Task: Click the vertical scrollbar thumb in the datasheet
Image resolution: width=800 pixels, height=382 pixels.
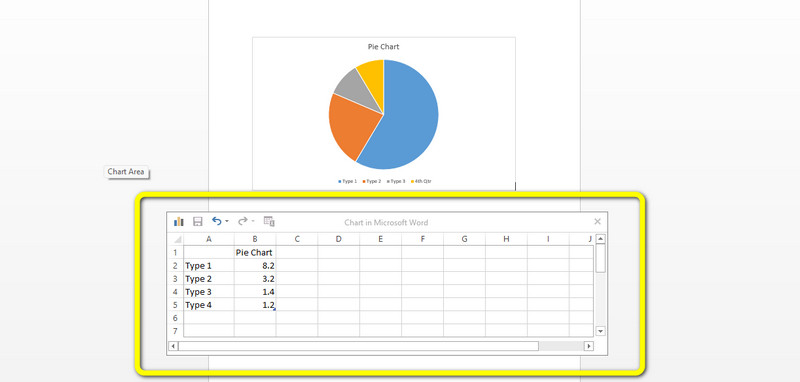Action: pos(601,258)
